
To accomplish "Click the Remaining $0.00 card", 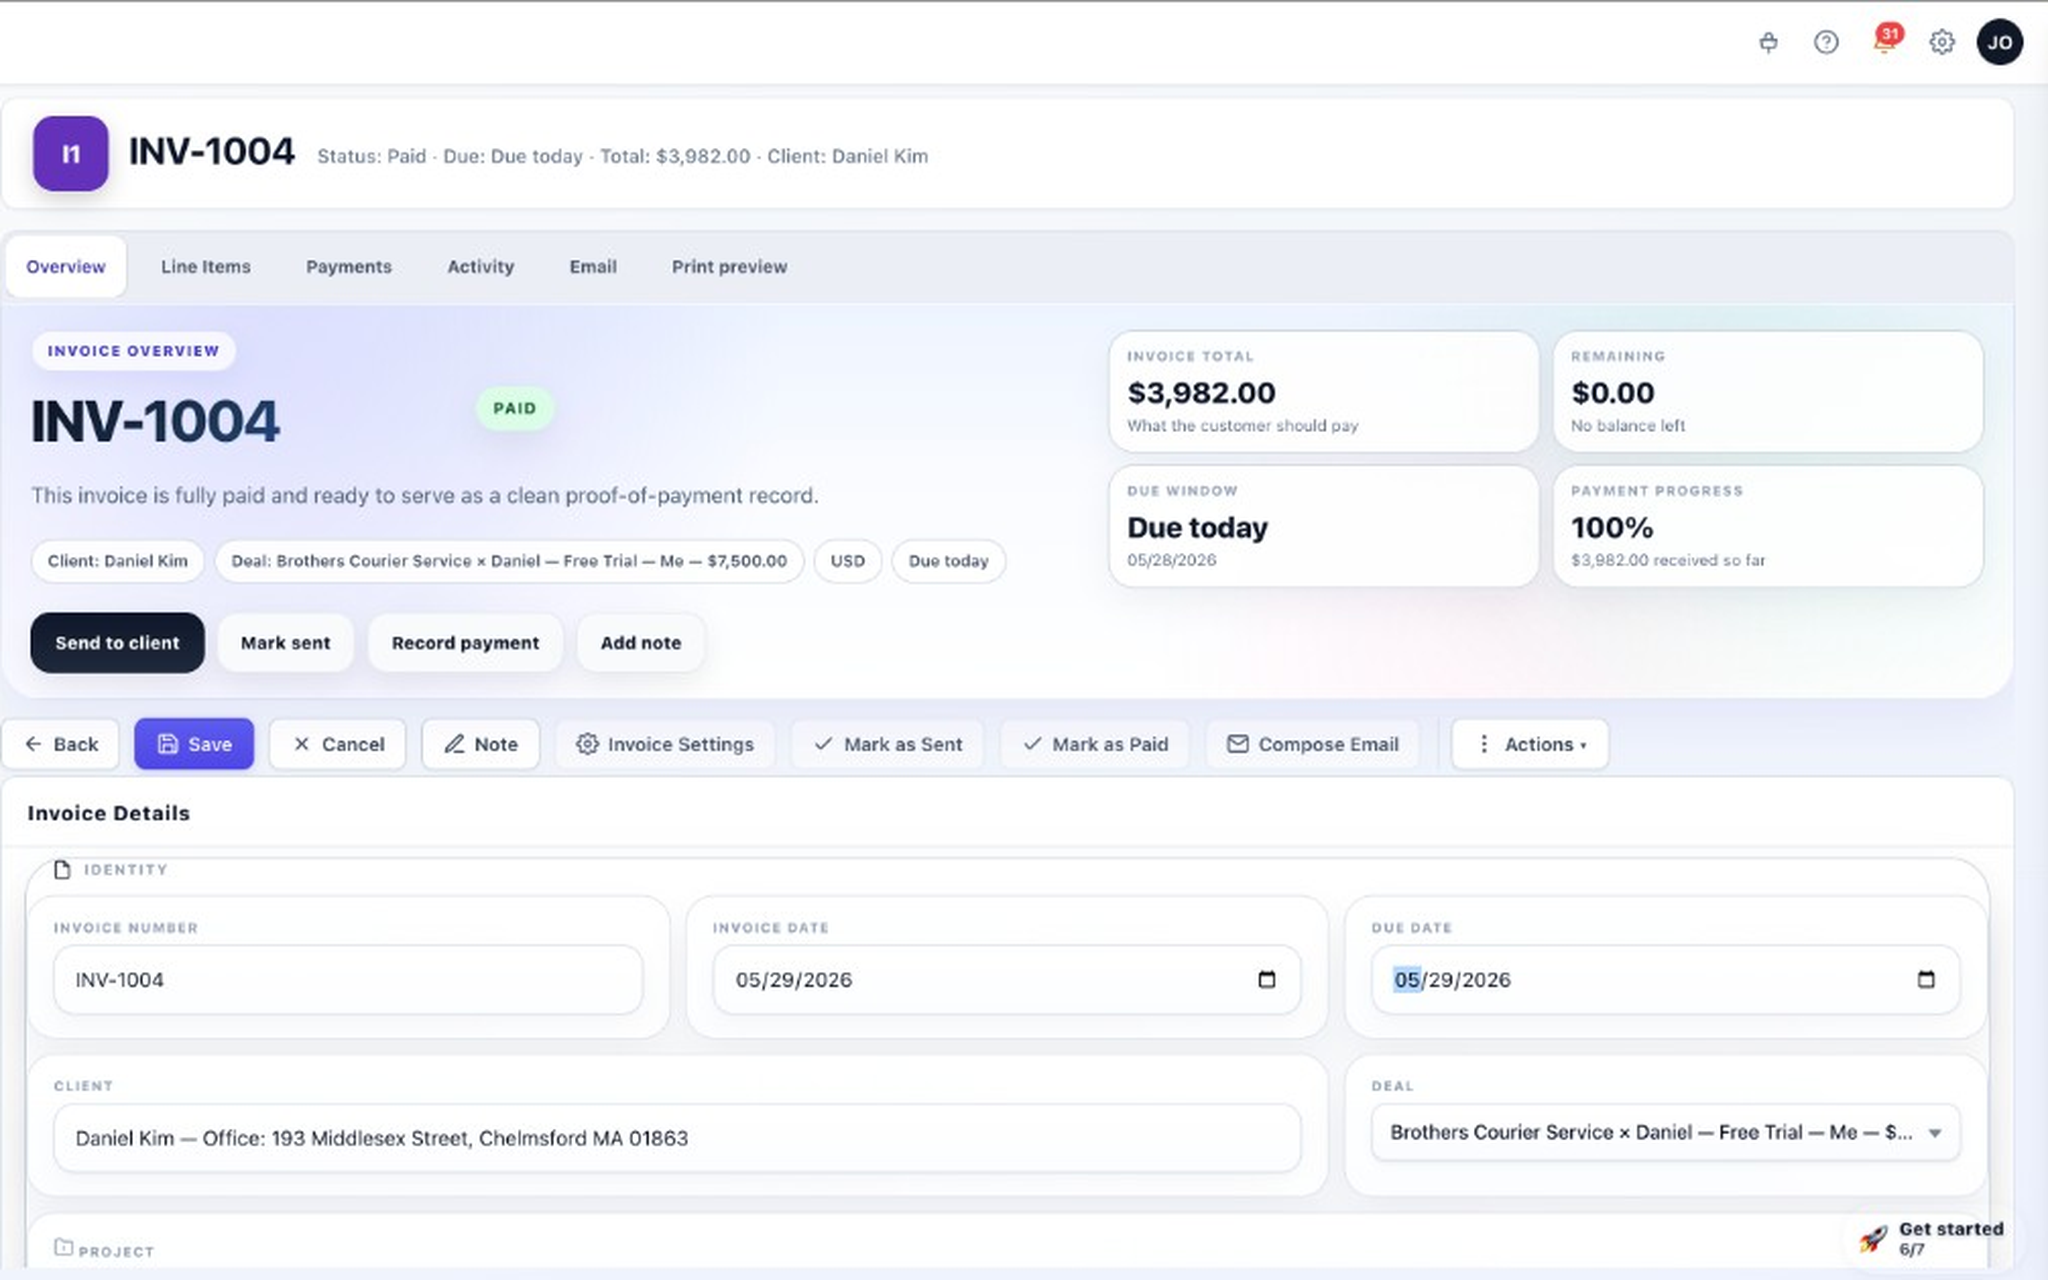I will (1768, 391).
